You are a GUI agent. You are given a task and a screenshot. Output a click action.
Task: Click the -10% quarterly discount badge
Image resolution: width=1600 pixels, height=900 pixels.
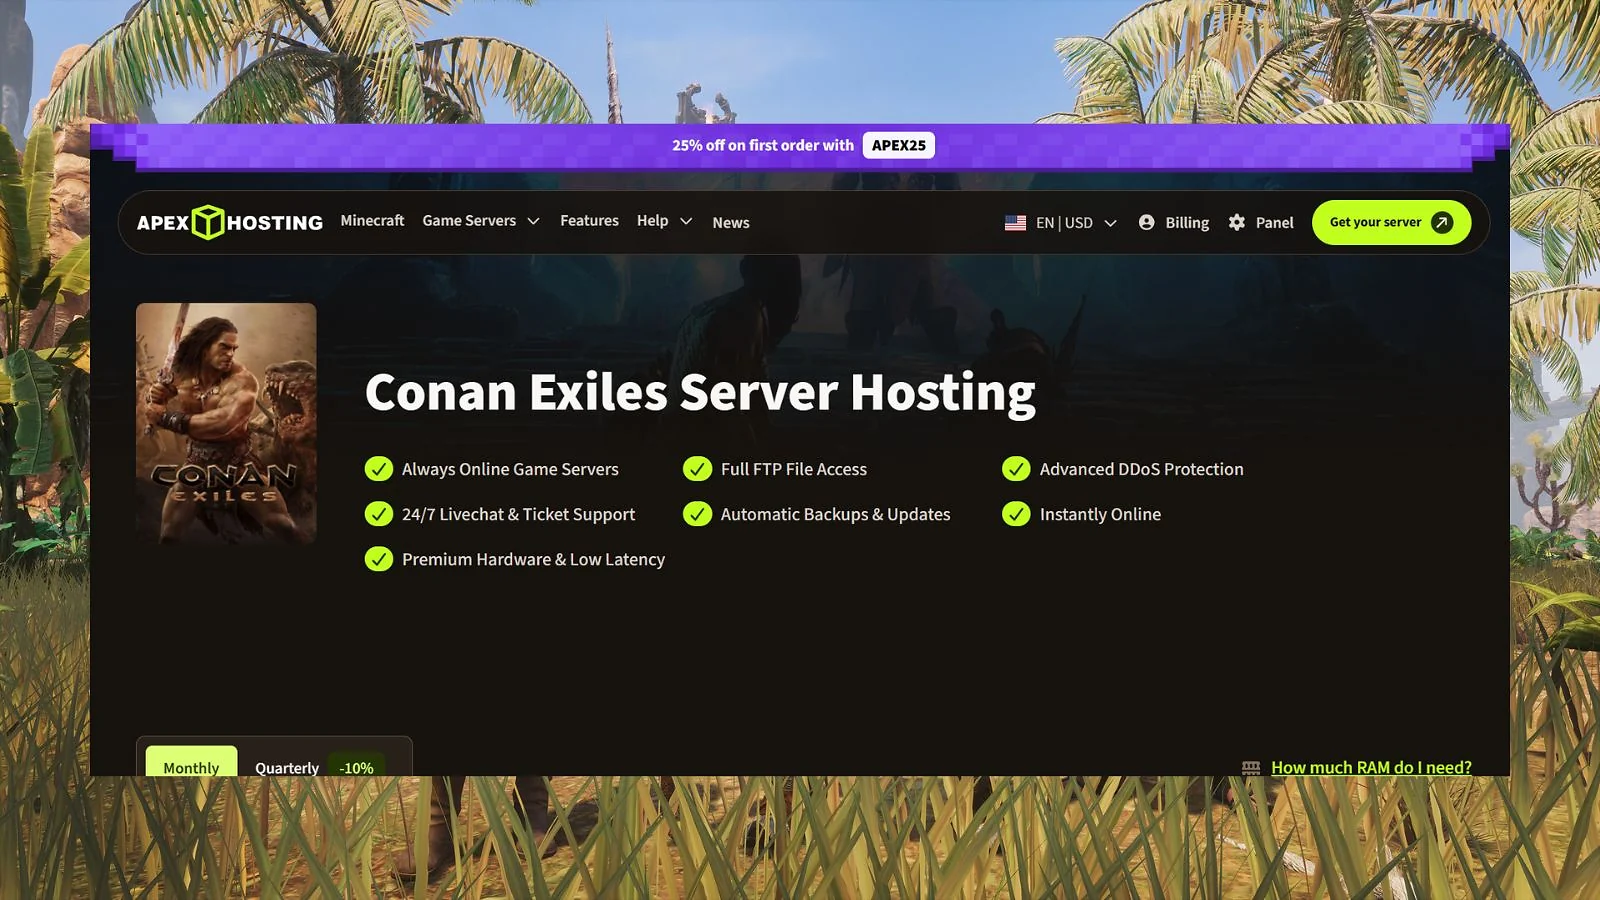[356, 767]
